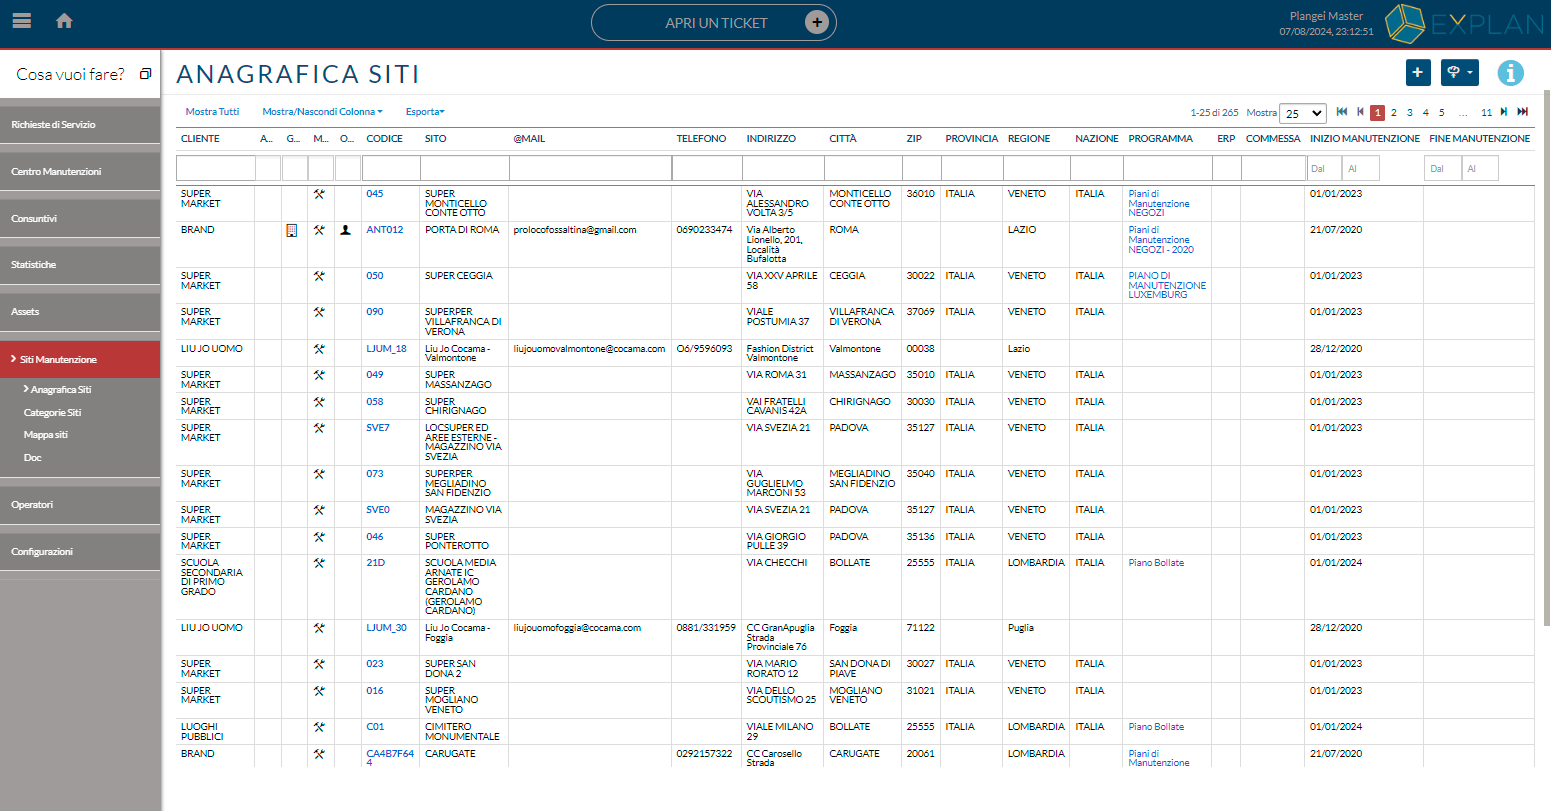Jump to the first page arrow

1342,112
